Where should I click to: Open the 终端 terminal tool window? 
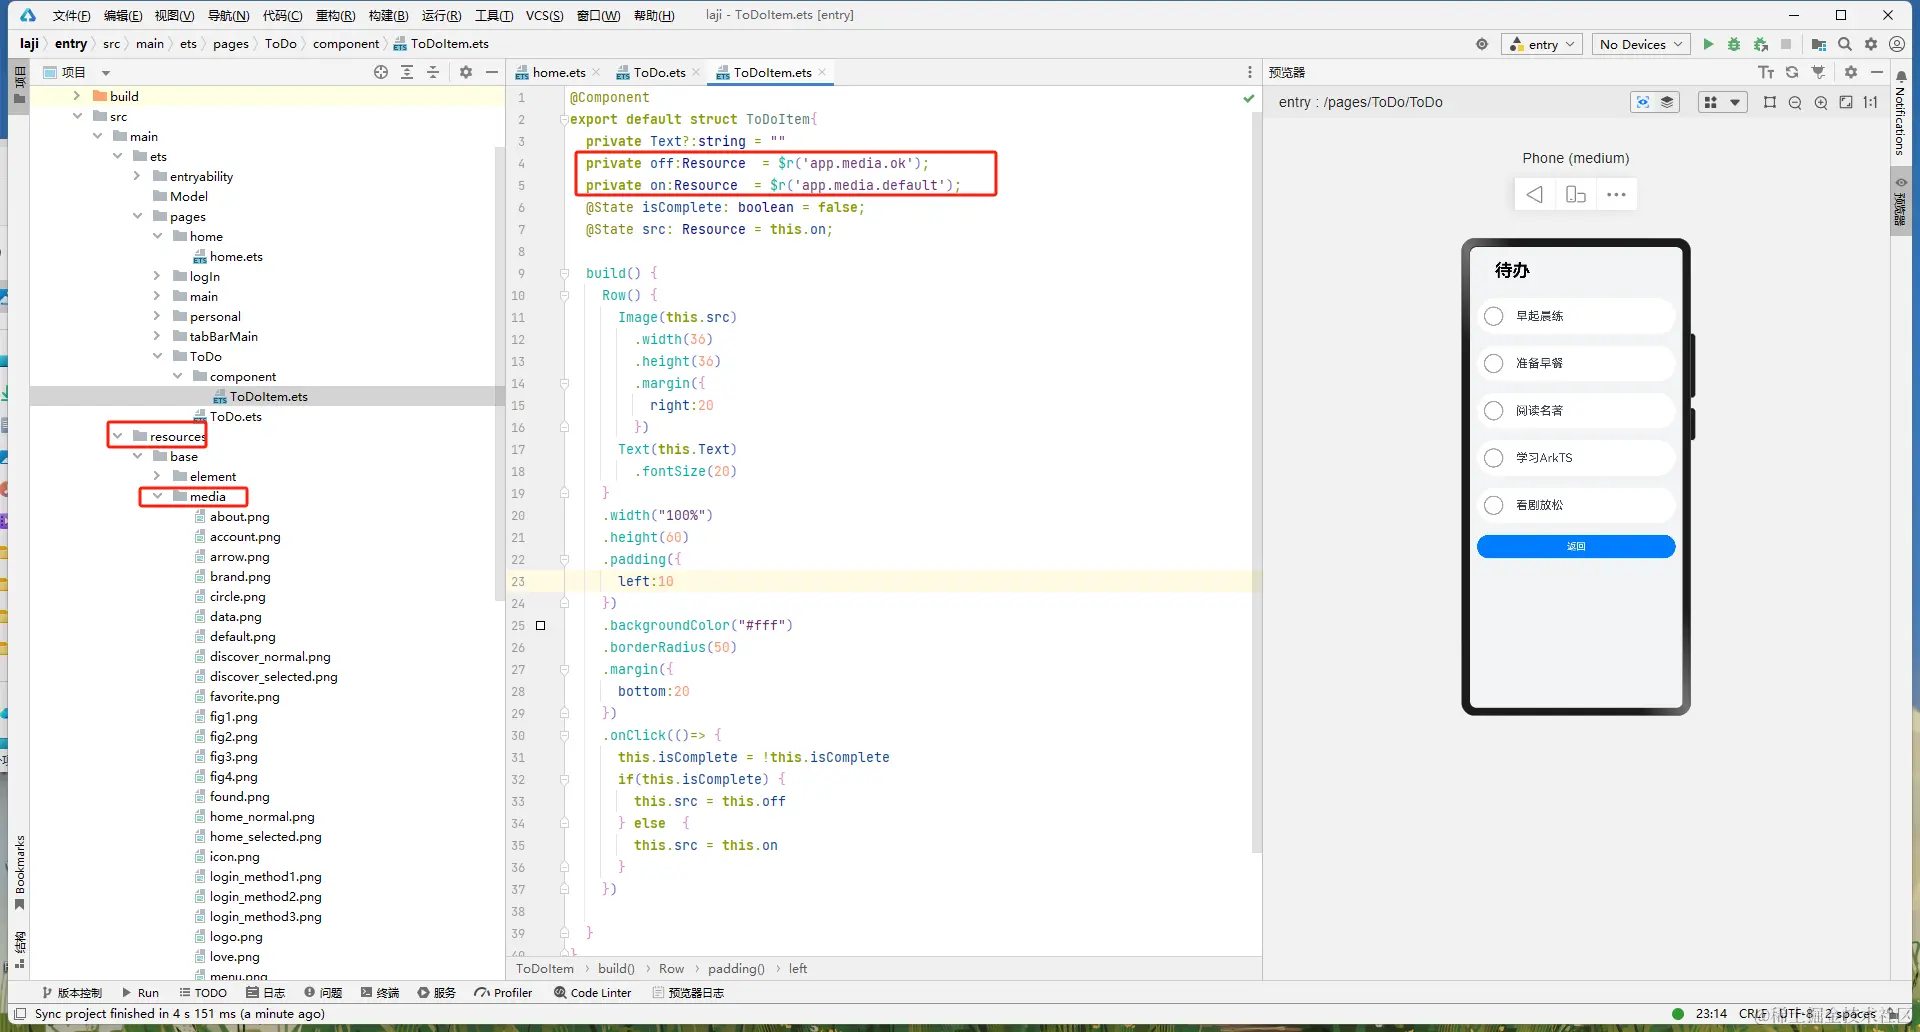coord(380,993)
